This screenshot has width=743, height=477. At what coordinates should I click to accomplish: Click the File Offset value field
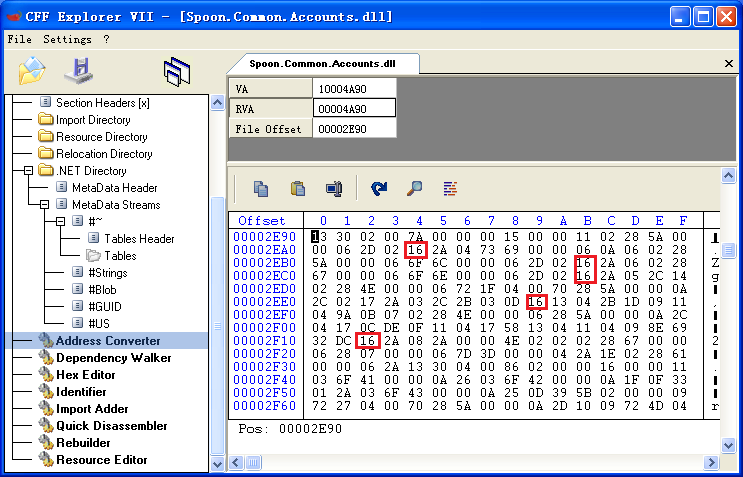point(354,129)
